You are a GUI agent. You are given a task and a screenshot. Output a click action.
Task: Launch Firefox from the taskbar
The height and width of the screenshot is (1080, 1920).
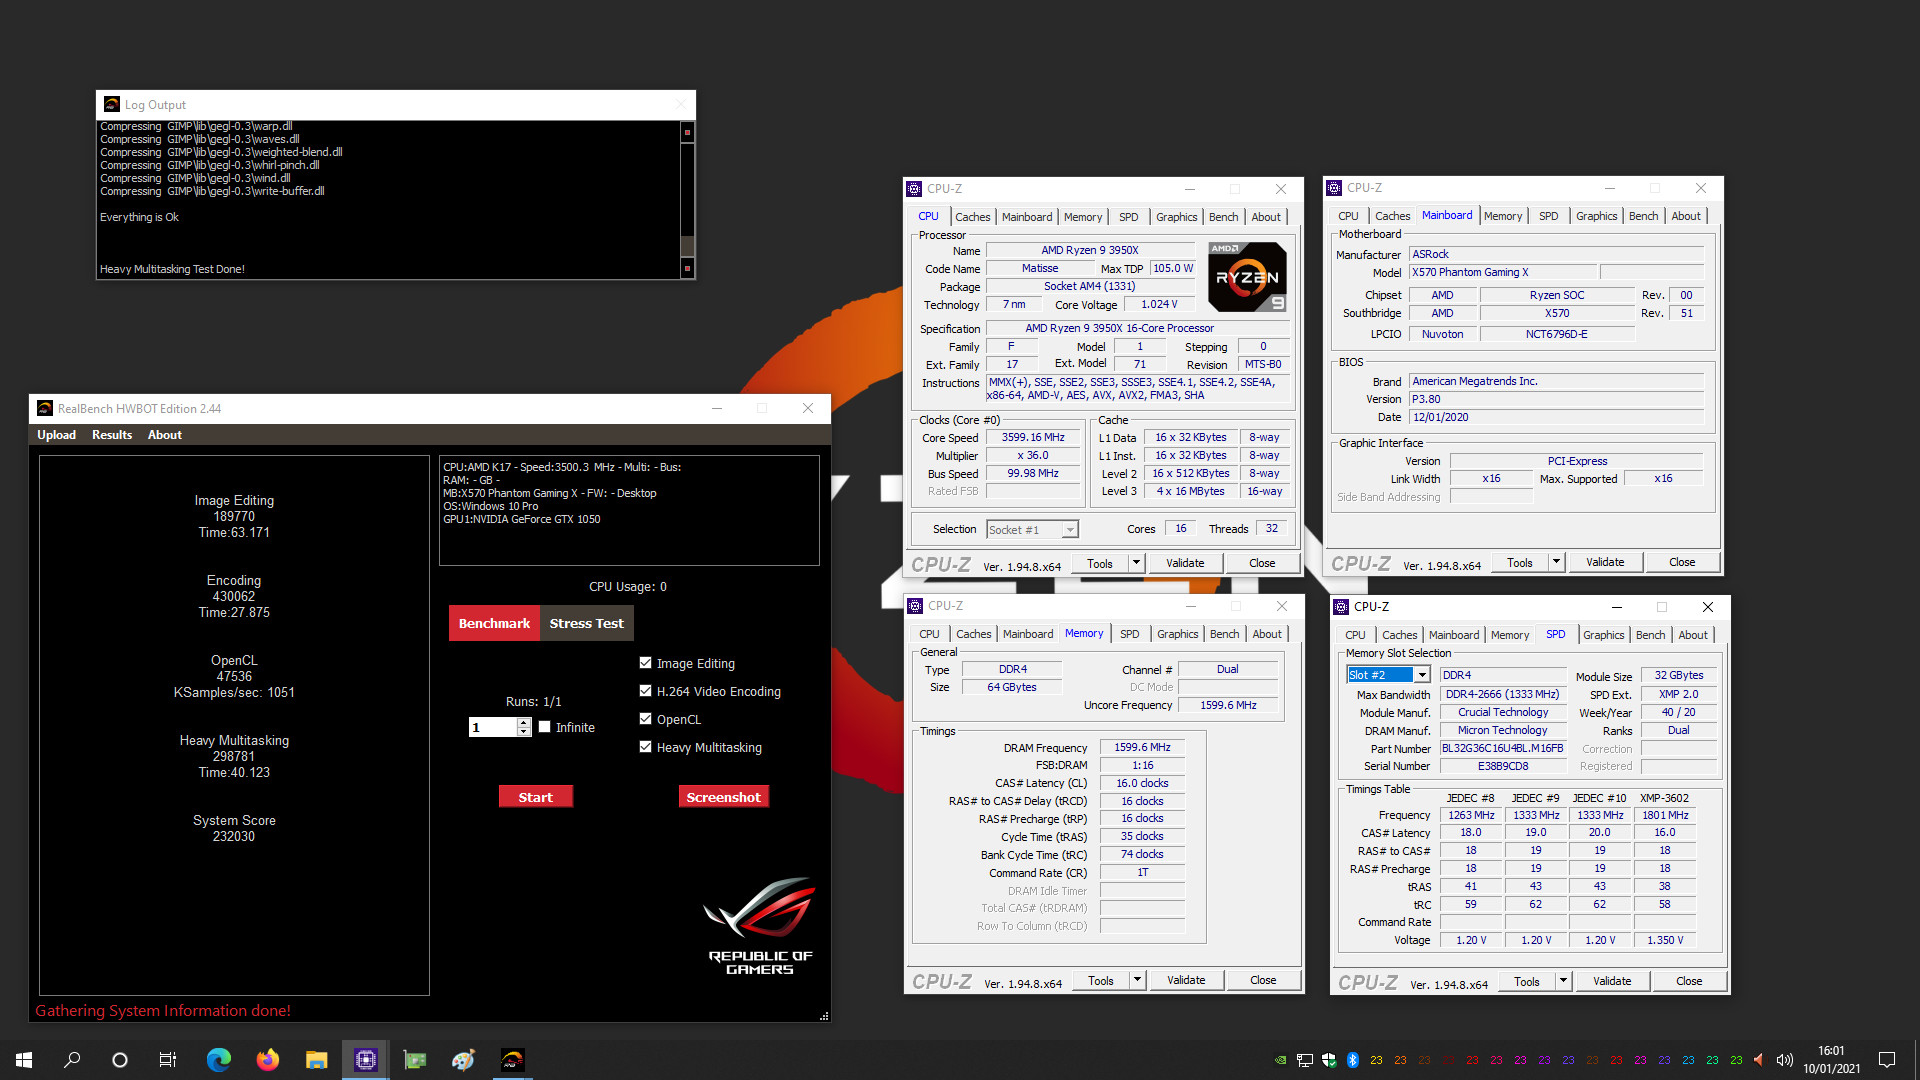pos(267,1060)
